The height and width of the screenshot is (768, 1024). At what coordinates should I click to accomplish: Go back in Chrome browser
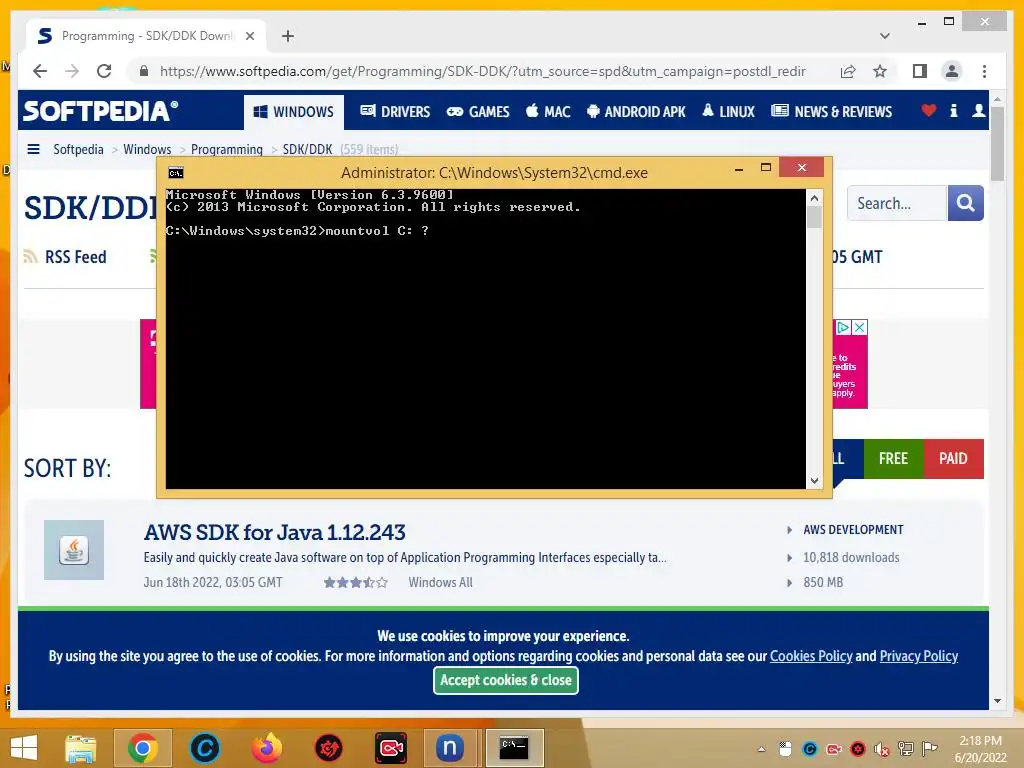pyautogui.click(x=40, y=71)
